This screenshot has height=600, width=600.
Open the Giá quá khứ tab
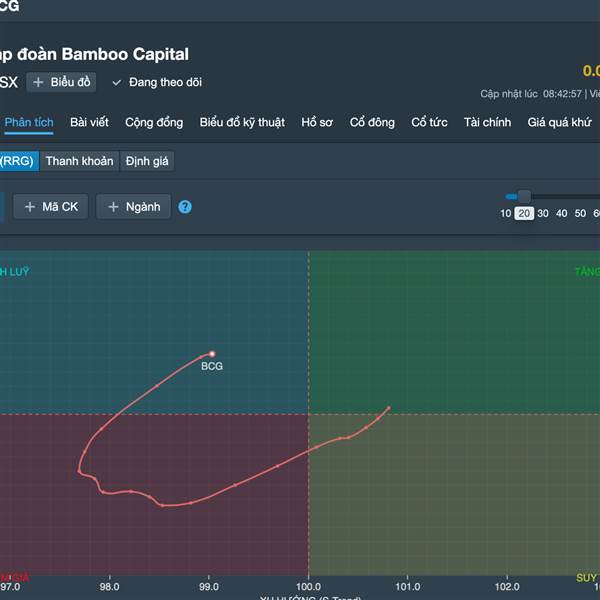pos(559,122)
